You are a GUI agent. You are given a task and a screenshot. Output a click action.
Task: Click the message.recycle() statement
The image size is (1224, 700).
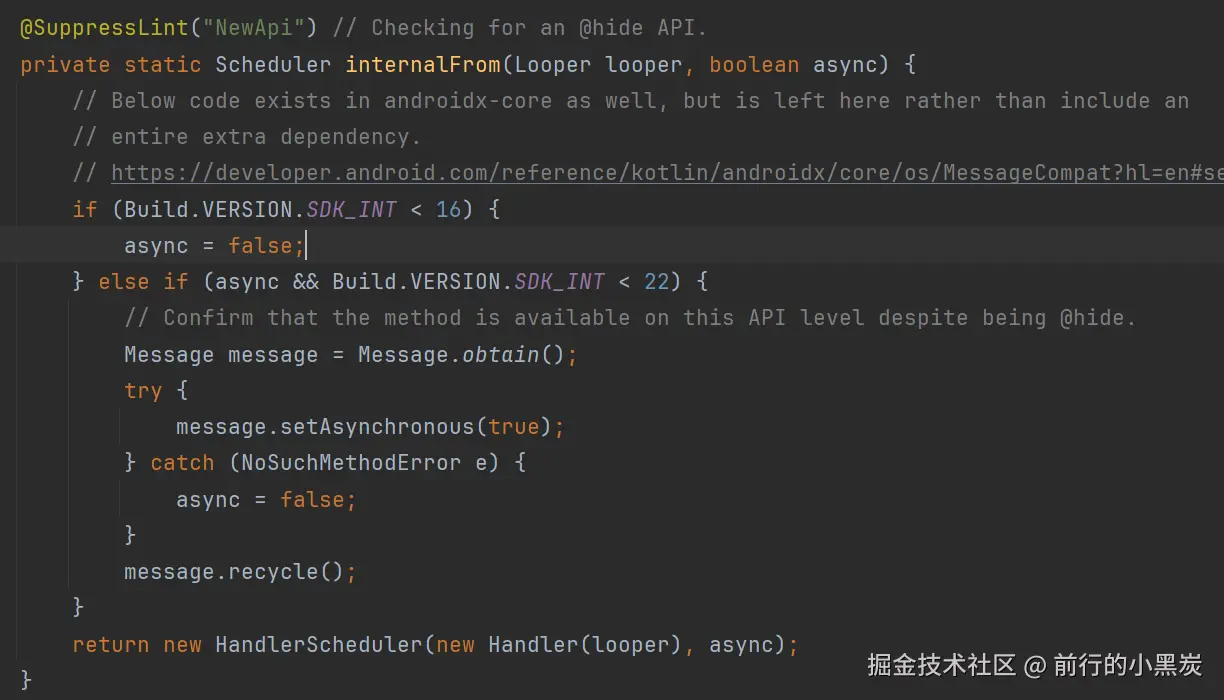(x=240, y=571)
